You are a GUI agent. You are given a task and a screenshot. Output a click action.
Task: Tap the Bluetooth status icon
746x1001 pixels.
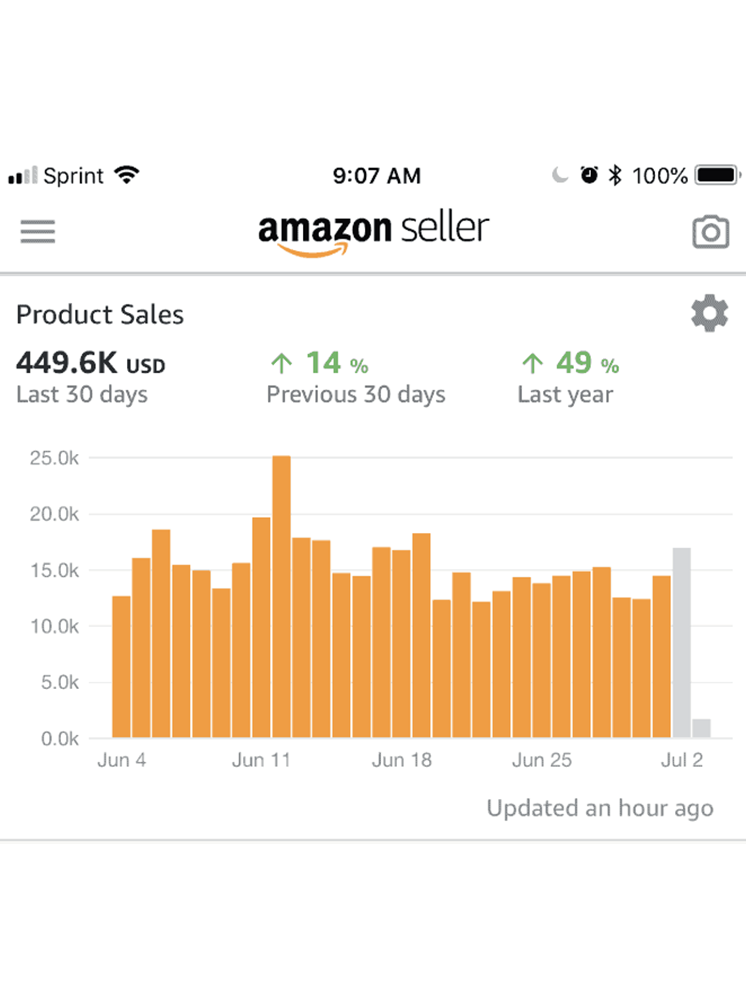[615, 176]
